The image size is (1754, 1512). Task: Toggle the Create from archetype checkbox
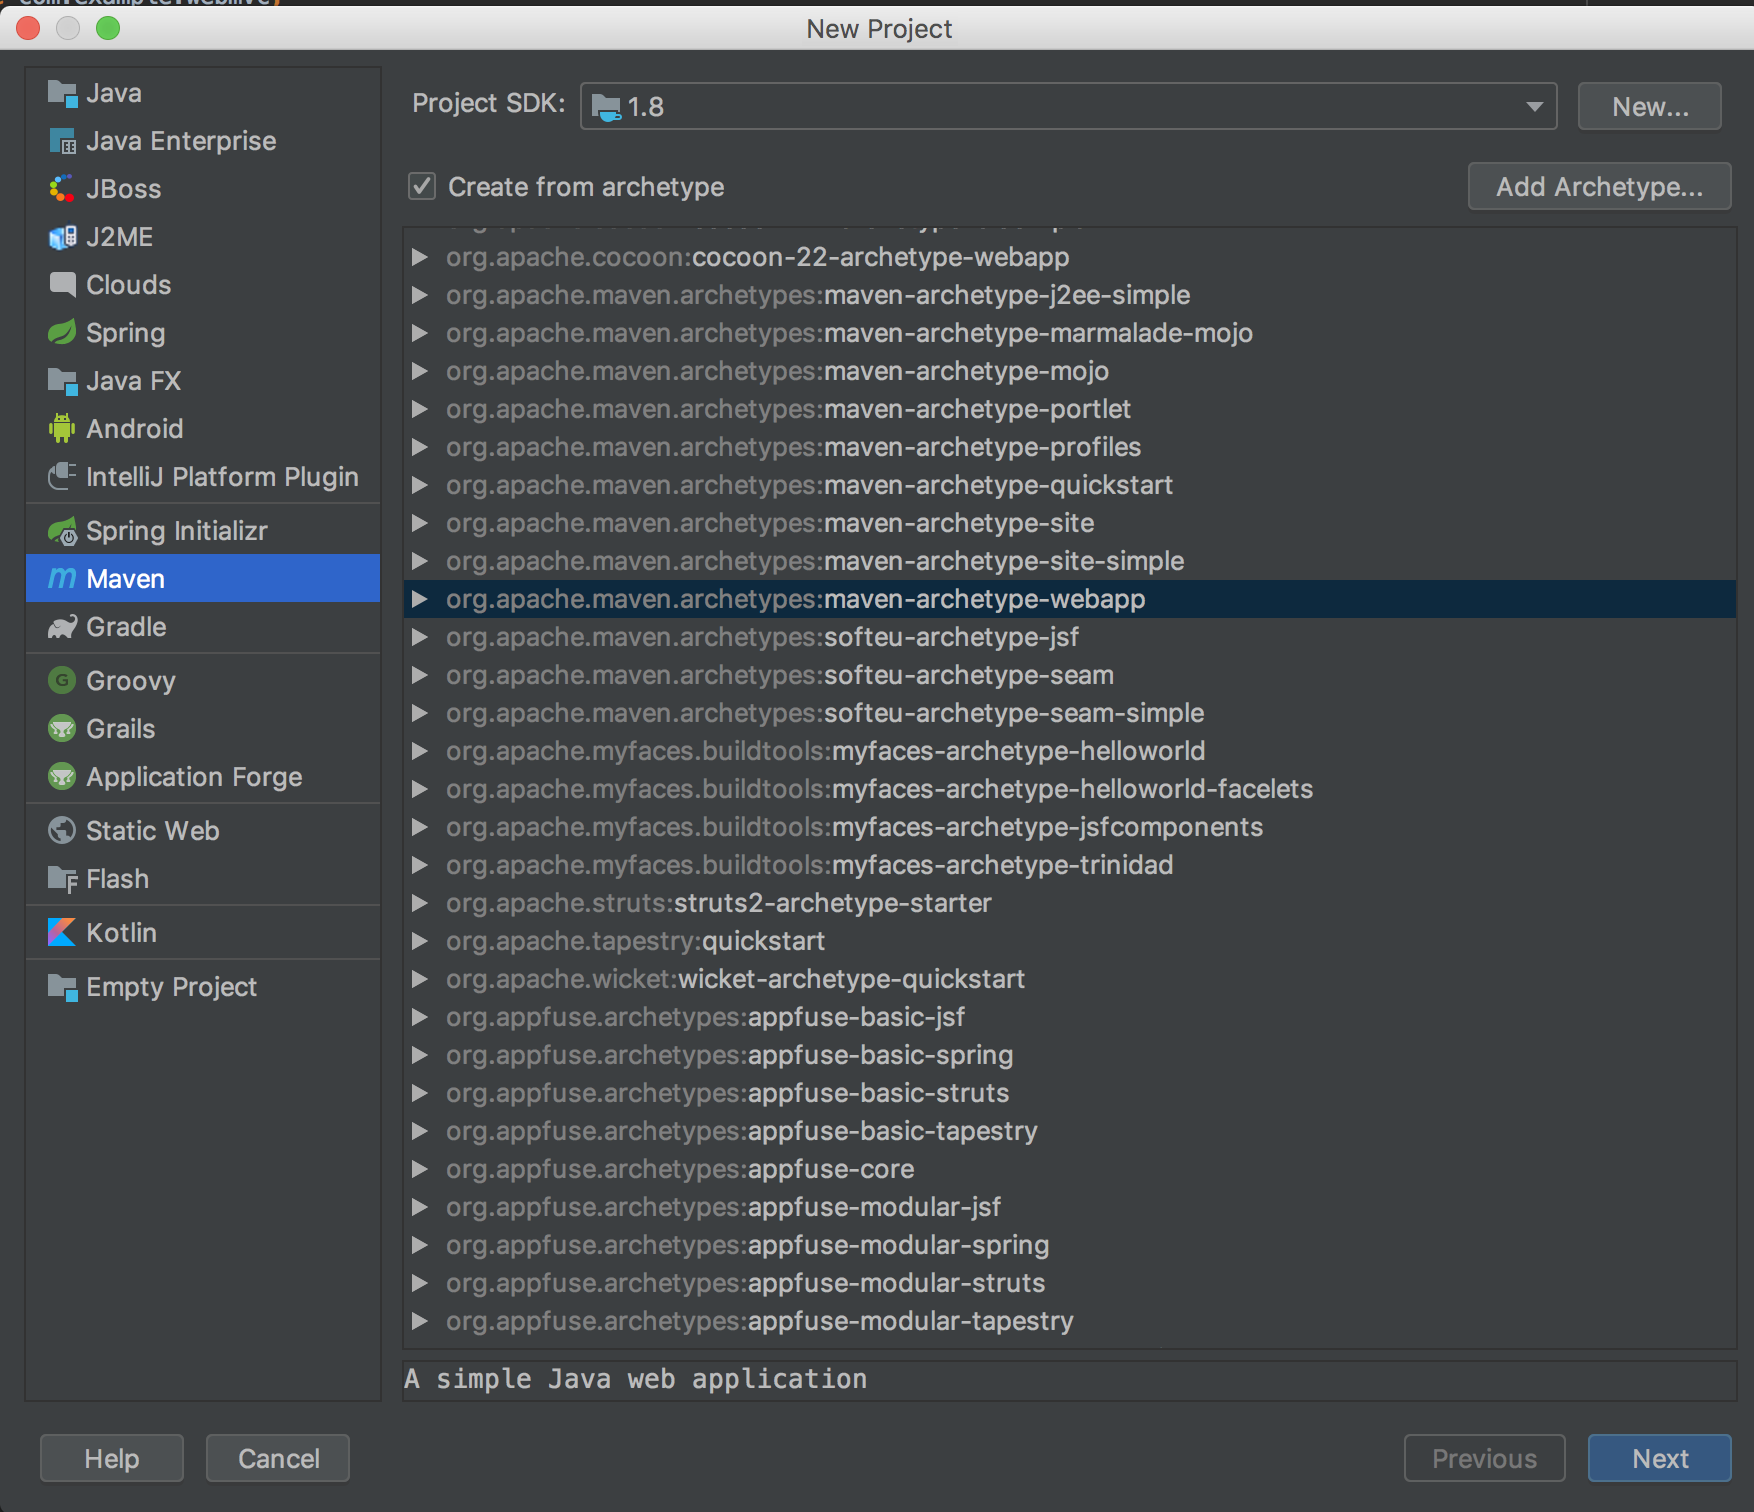point(422,186)
